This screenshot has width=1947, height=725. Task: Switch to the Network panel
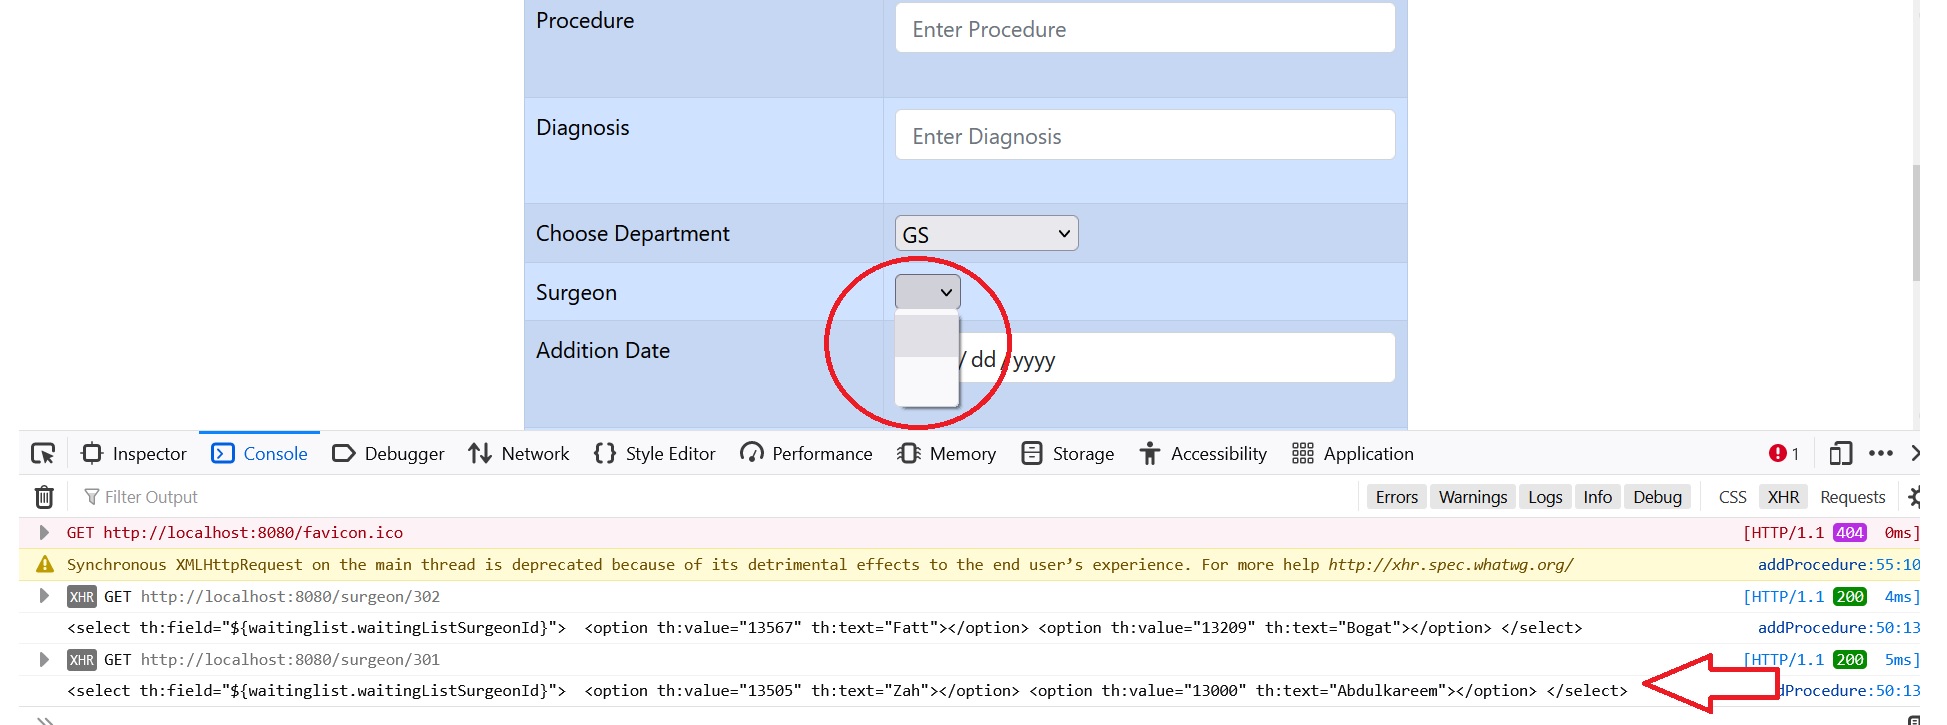518,453
